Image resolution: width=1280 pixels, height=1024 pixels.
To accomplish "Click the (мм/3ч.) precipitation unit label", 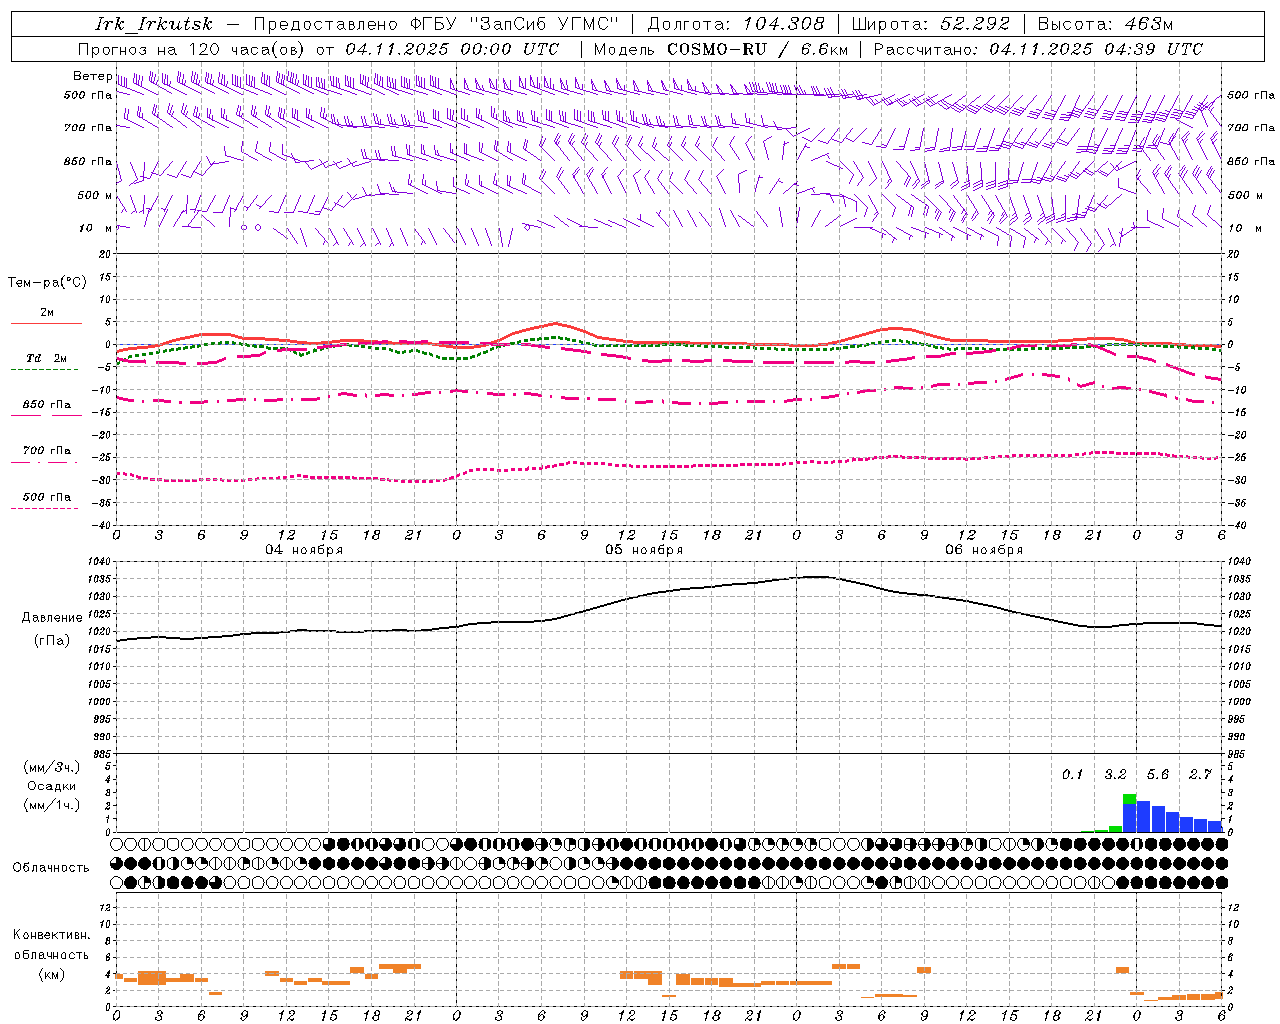I will pyautogui.click(x=52, y=768).
